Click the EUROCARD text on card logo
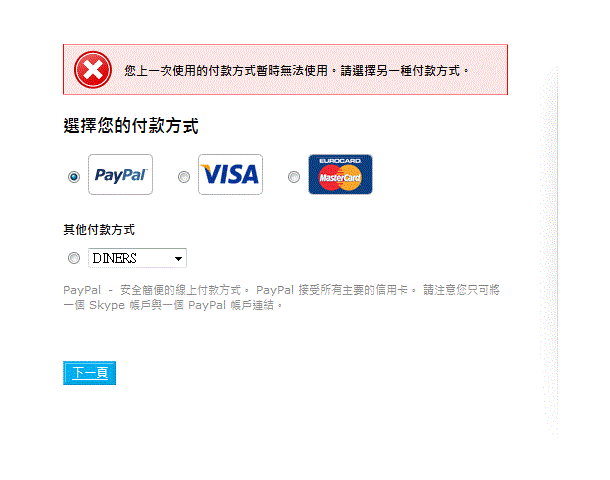 pyautogui.click(x=340, y=161)
